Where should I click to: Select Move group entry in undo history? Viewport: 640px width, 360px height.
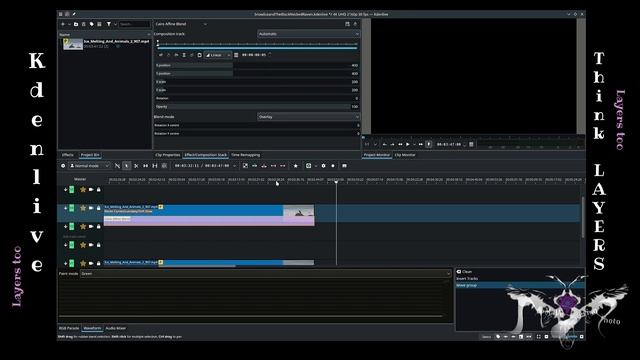tap(520, 285)
